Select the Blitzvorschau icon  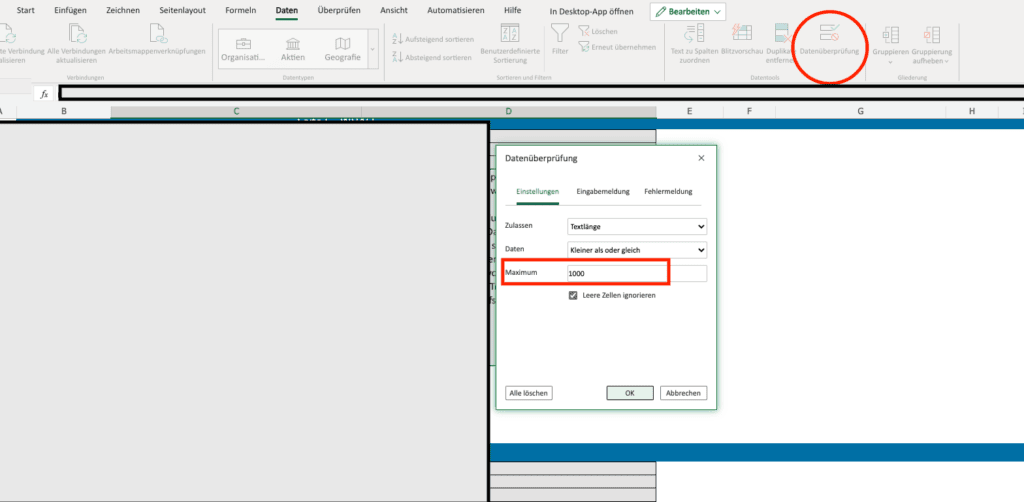741,37
